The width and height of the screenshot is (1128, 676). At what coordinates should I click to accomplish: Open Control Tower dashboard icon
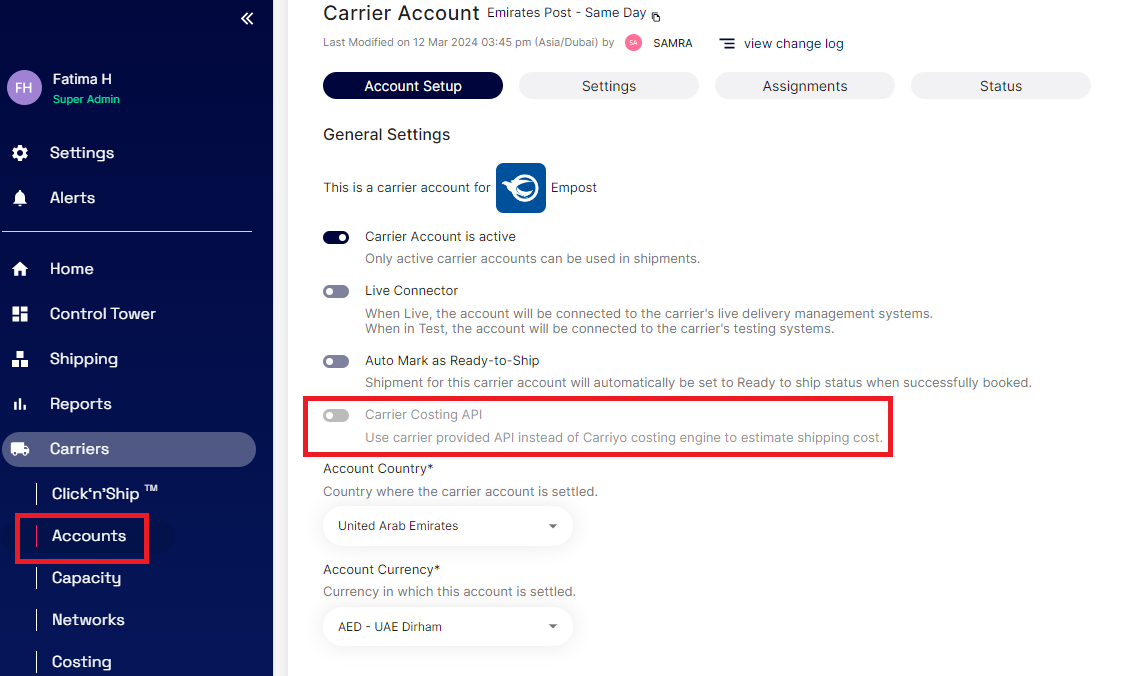(20, 314)
